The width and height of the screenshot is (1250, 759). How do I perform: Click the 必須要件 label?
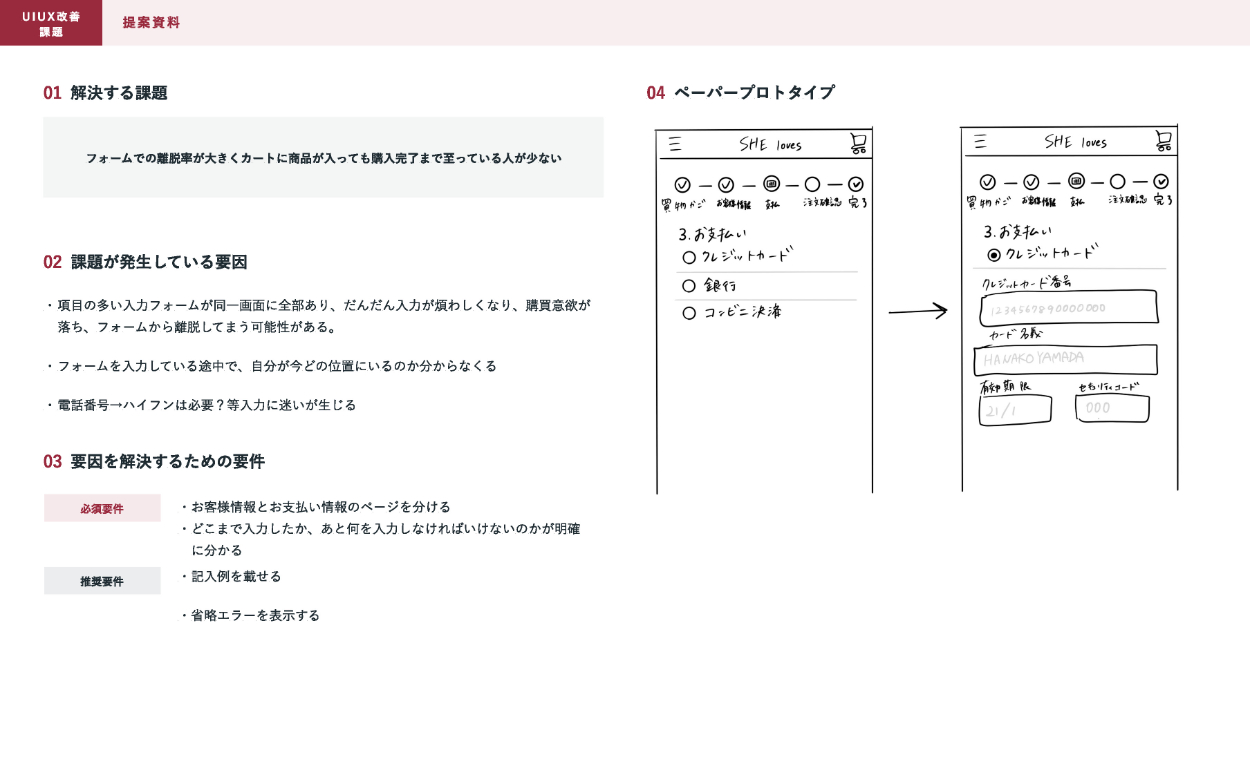coord(102,508)
